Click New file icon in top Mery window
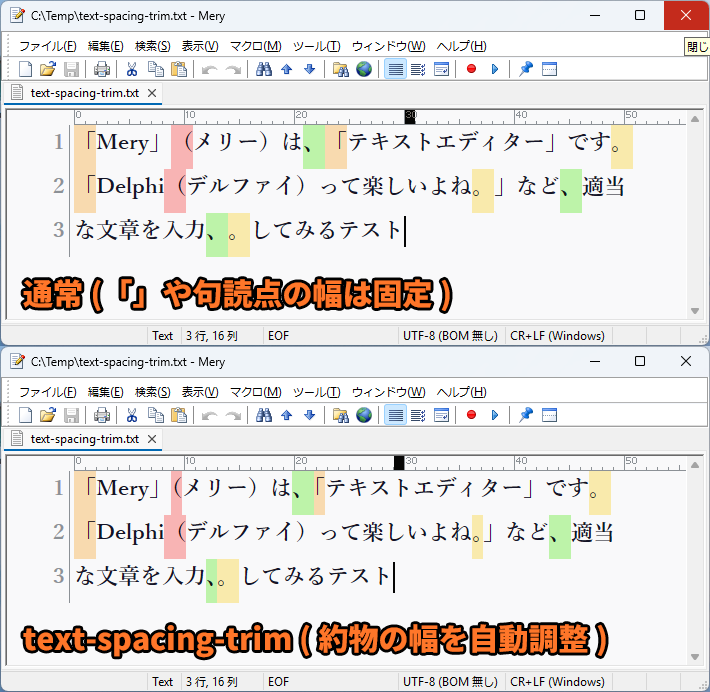 [x=25, y=69]
